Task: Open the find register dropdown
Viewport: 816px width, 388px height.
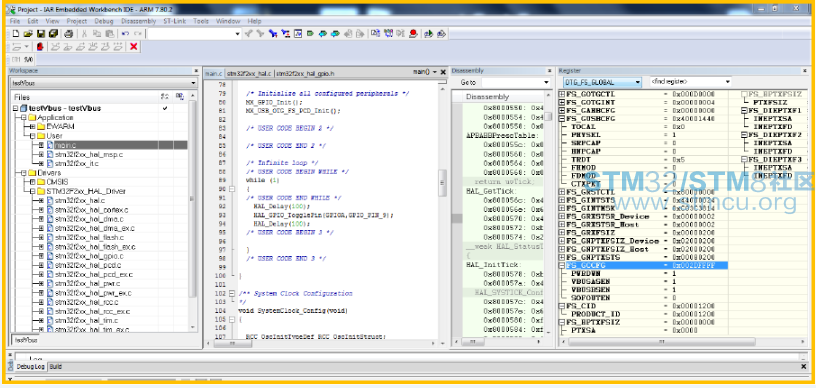Action: pos(727,82)
